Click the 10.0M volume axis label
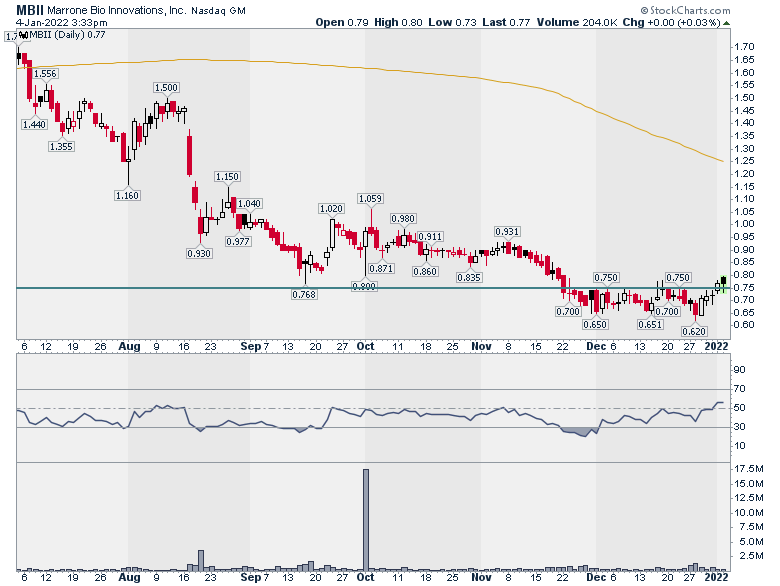The image size is (780, 586). tap(749, 512)
